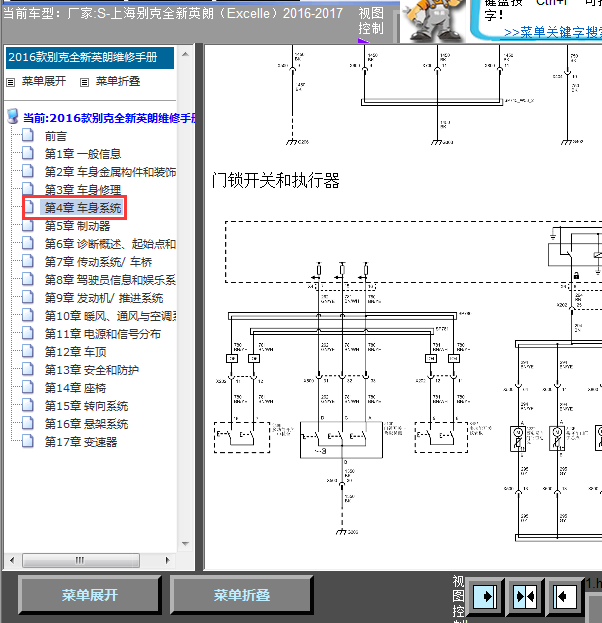Open 第10章 暖风、通风与空调 chapter
This screenshot has width=602, height=623.
pyautogui.click(x=110, y=316)
